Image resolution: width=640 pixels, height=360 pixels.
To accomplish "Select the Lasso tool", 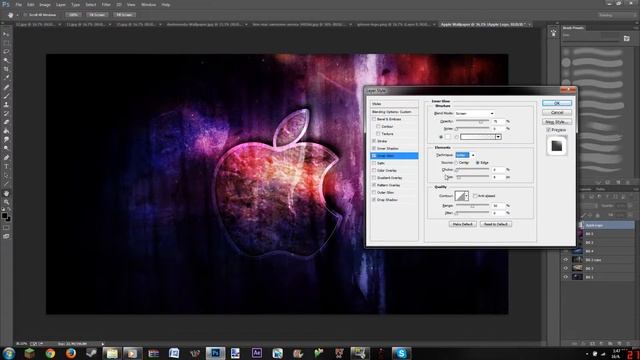I will (x=6, y=52).
